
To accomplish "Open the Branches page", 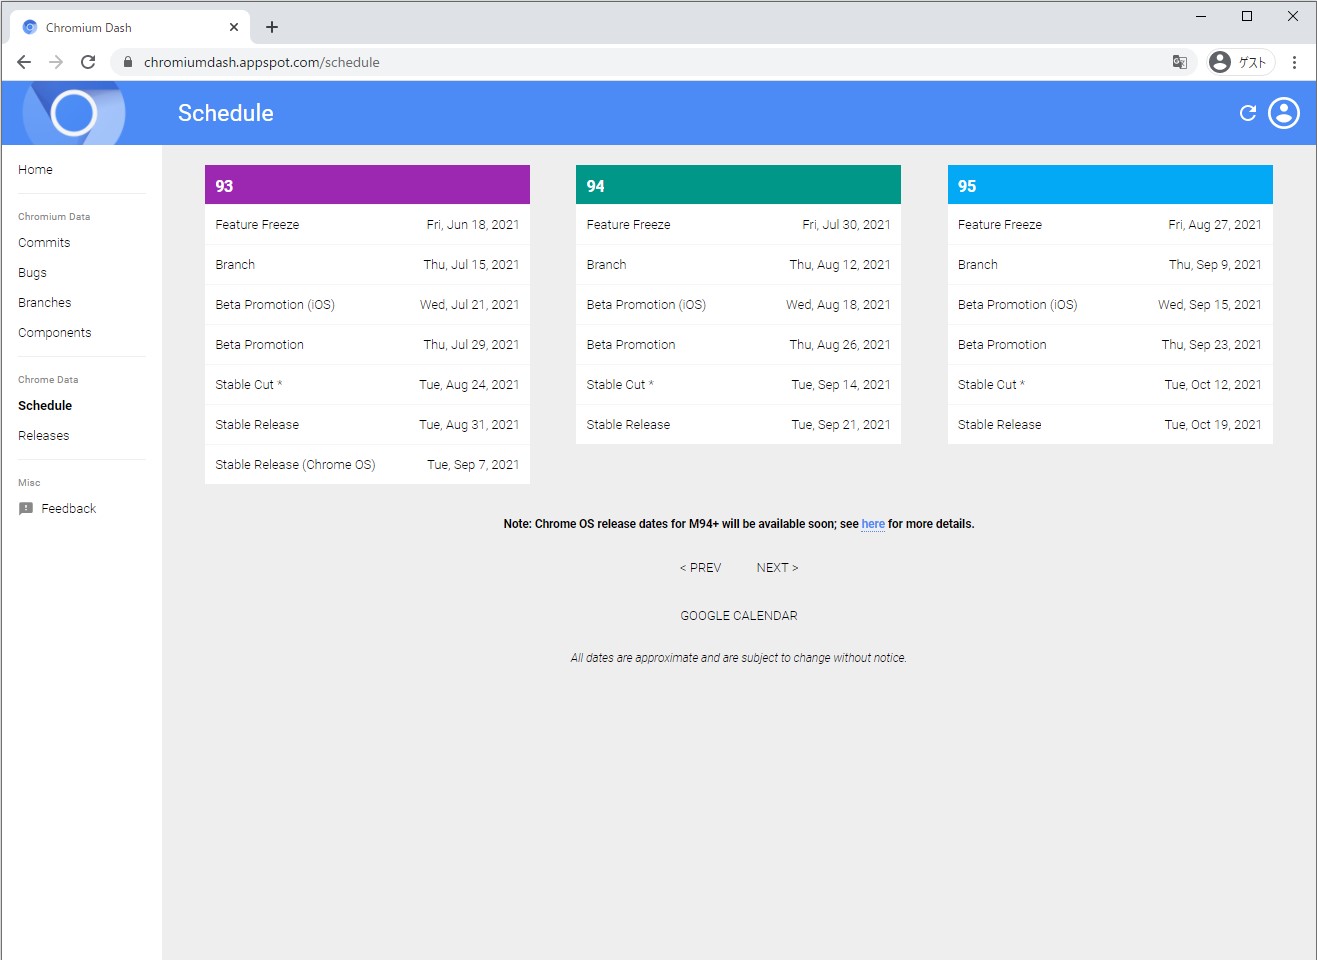I will click(x=44, y=302).
